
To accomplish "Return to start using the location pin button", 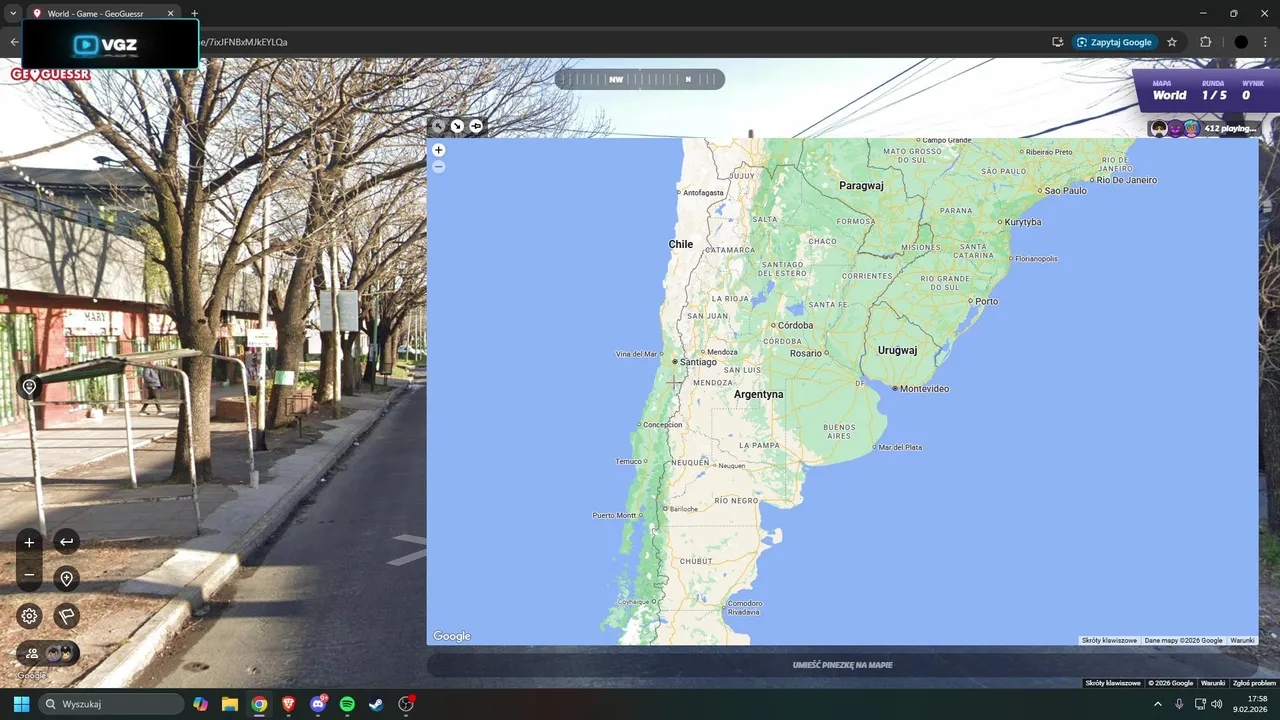I will (66, 578).
